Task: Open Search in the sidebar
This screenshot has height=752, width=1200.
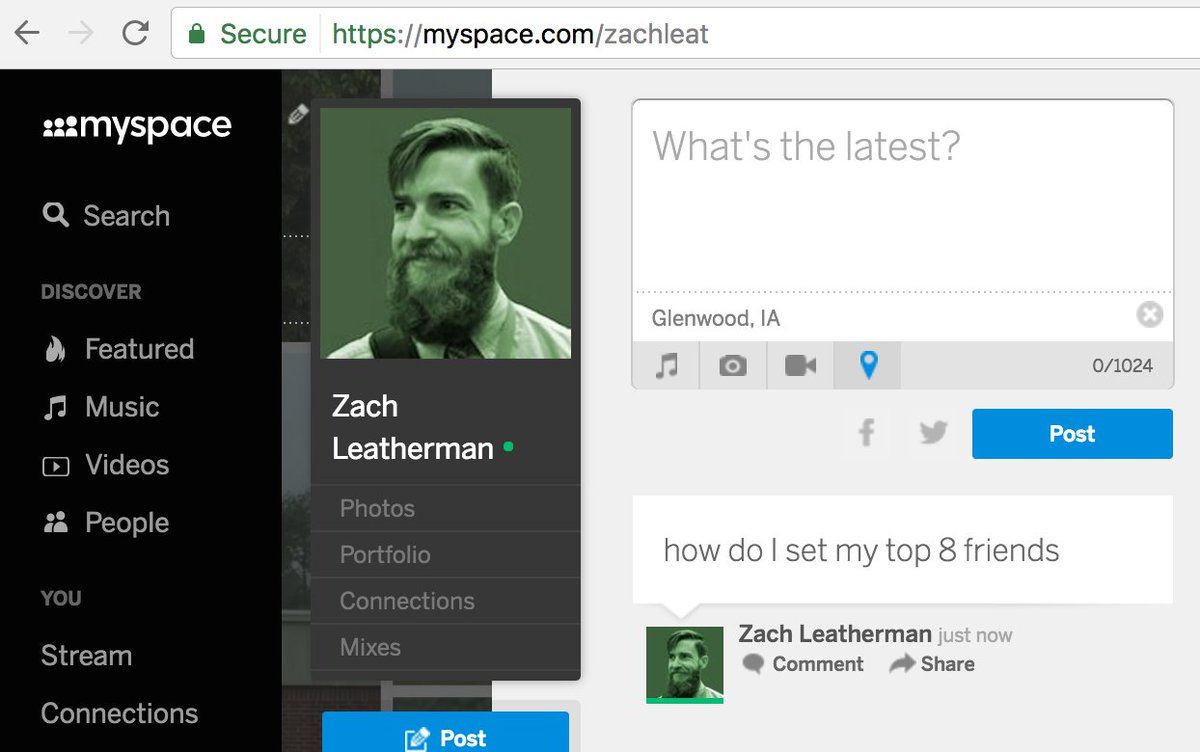Action: point(106,215)
